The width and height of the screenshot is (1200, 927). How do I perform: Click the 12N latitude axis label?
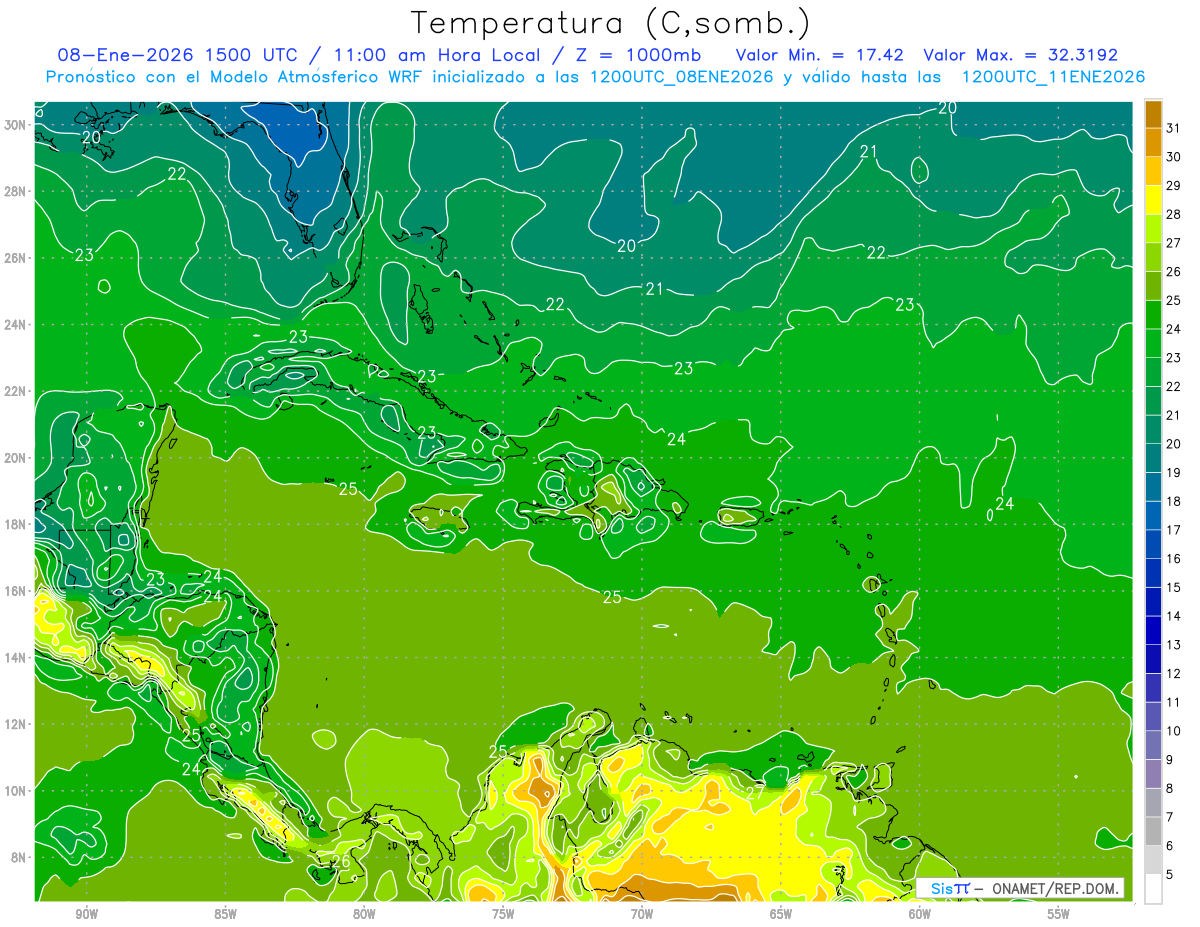pos(14,724)
